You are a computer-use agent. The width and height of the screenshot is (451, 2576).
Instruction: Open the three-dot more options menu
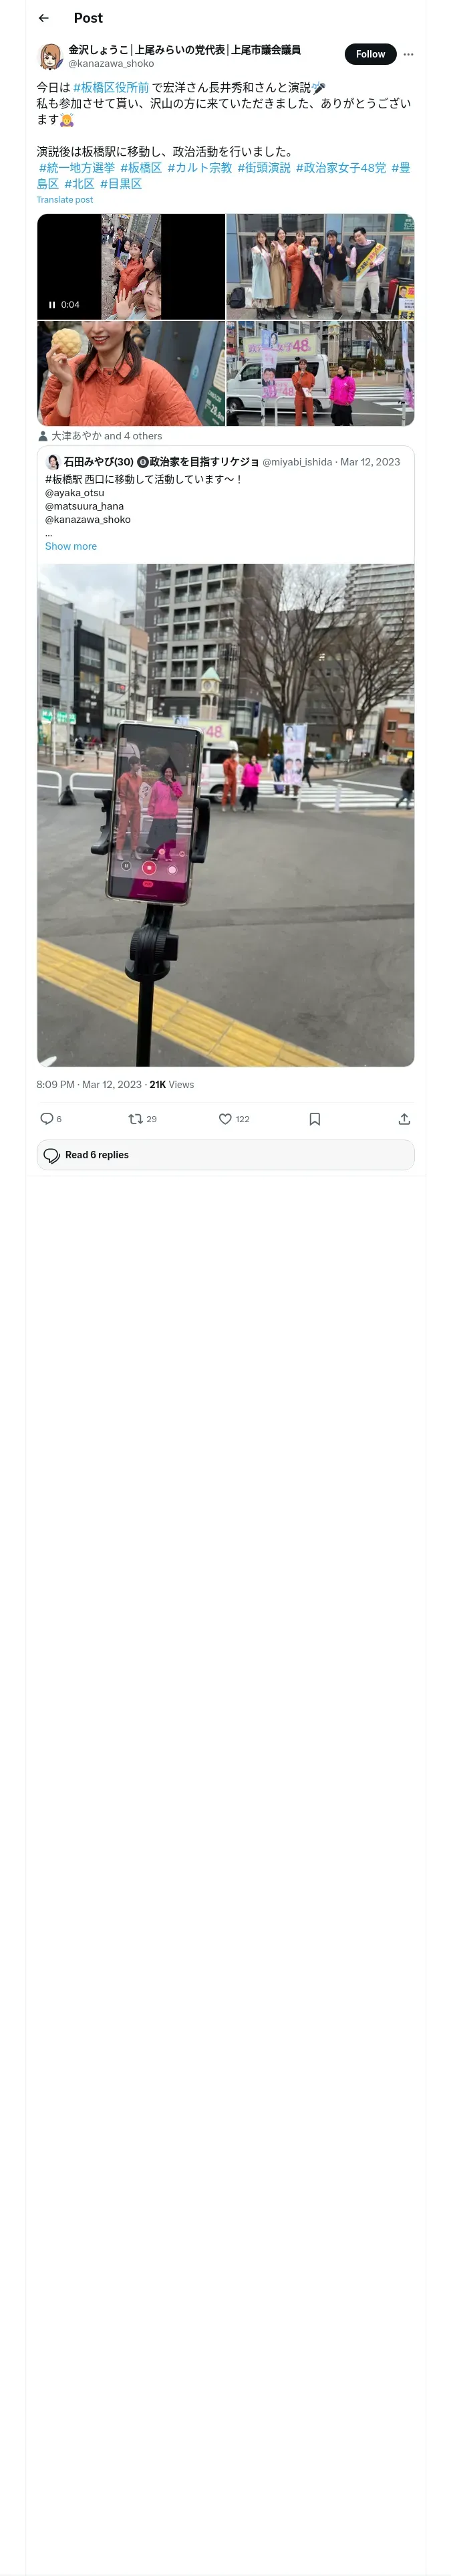(408, 54)
